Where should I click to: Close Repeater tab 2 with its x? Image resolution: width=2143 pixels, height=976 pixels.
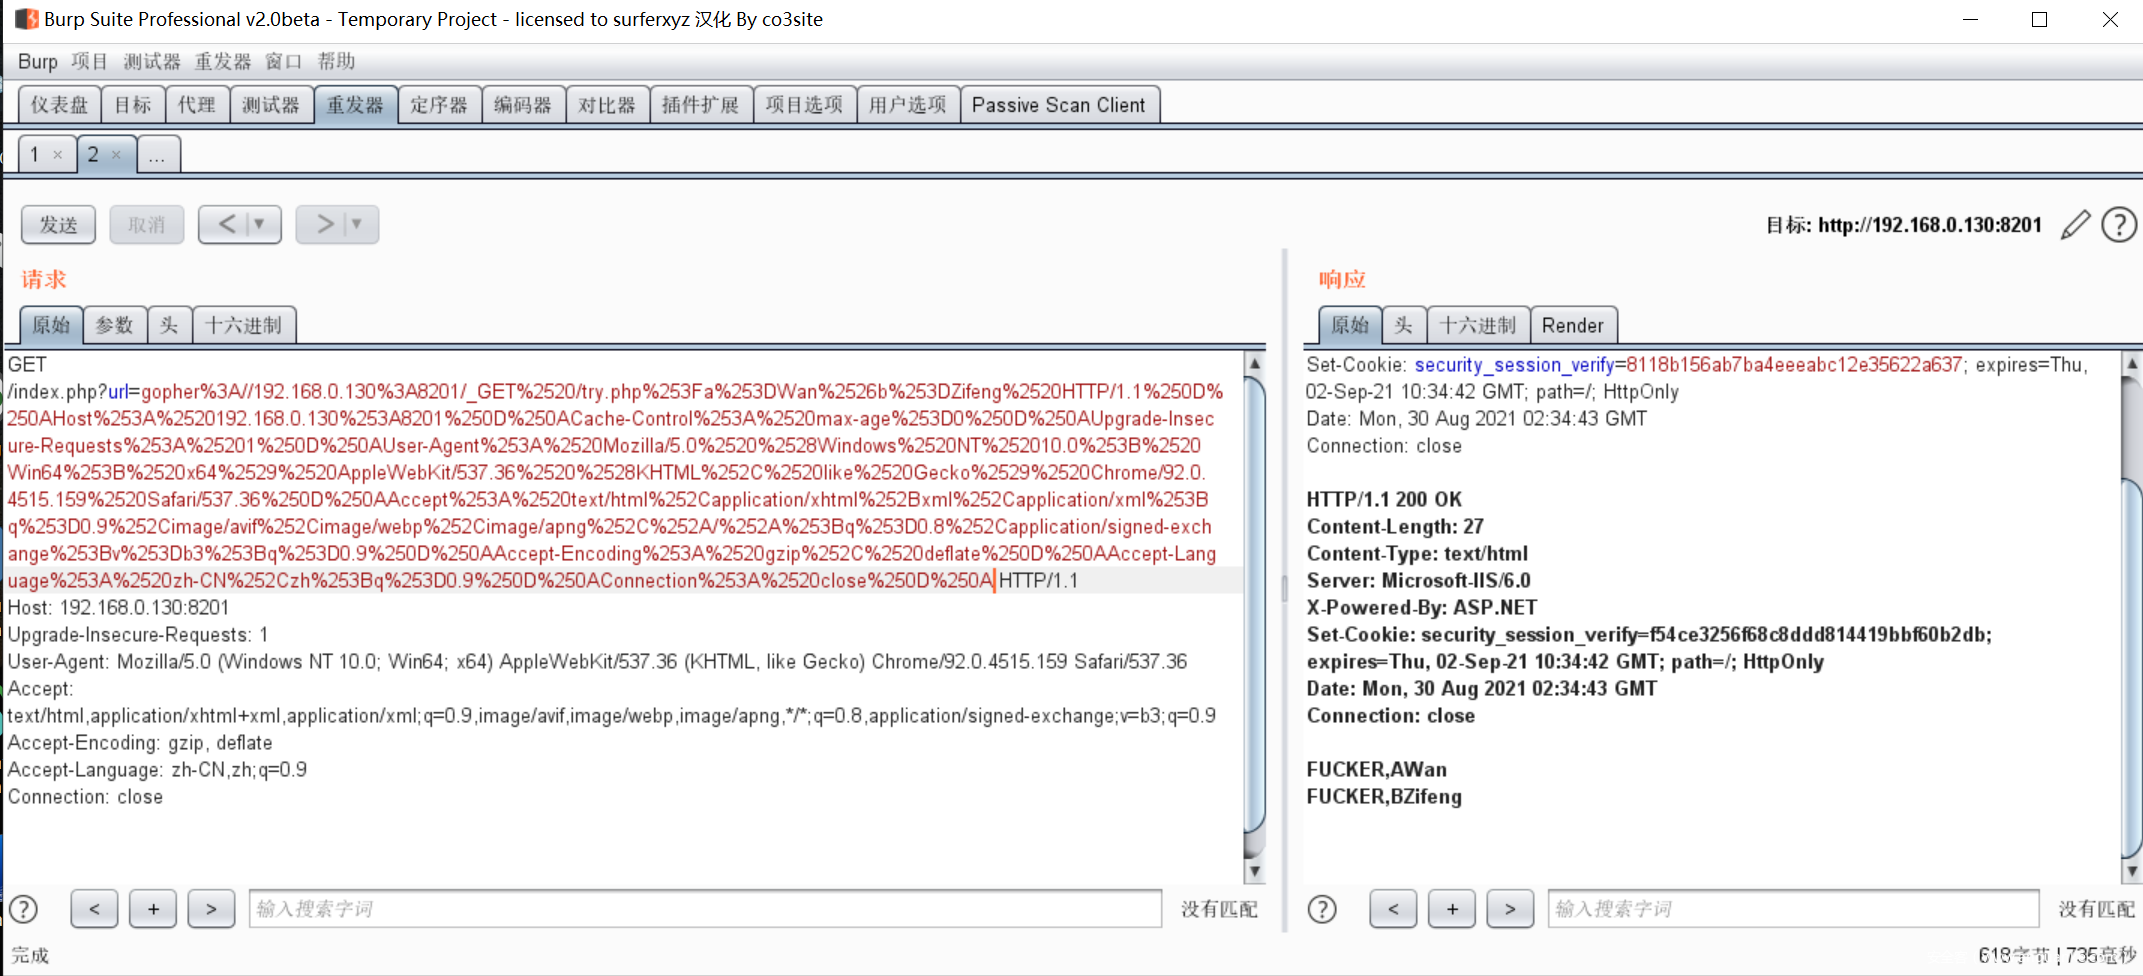(x=116, y=155)
